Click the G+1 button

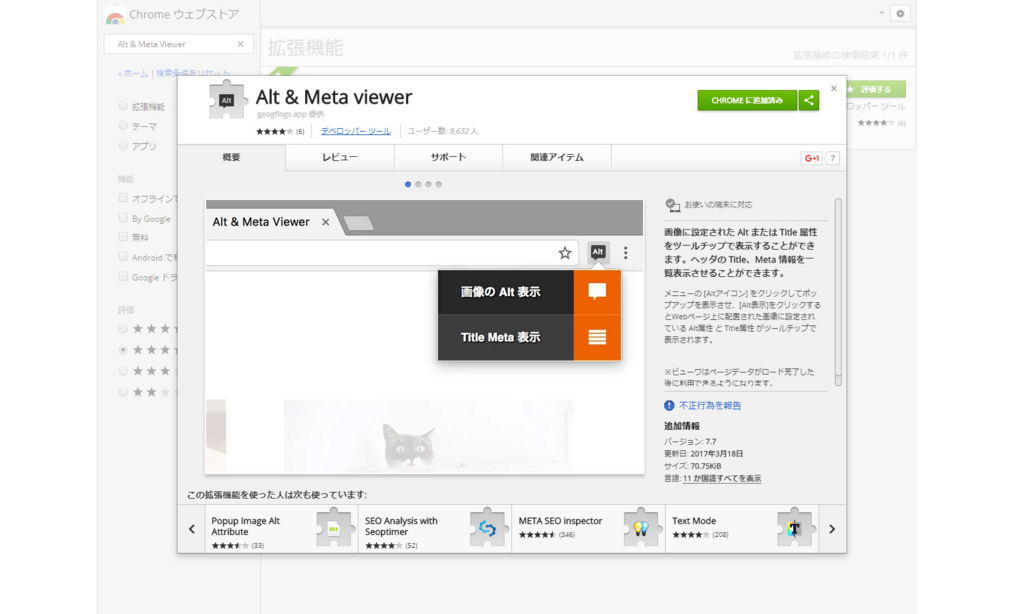(812, 158)
